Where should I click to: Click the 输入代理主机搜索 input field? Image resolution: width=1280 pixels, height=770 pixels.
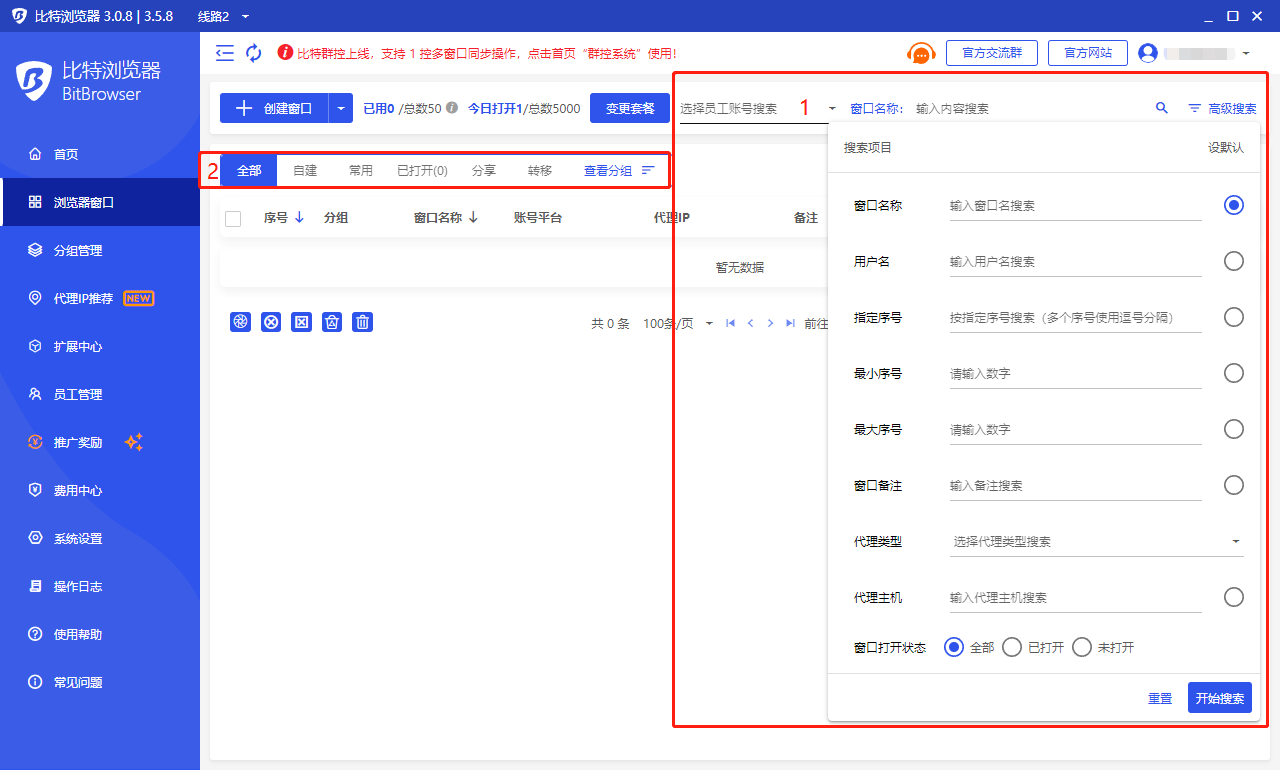[1076, 598]
